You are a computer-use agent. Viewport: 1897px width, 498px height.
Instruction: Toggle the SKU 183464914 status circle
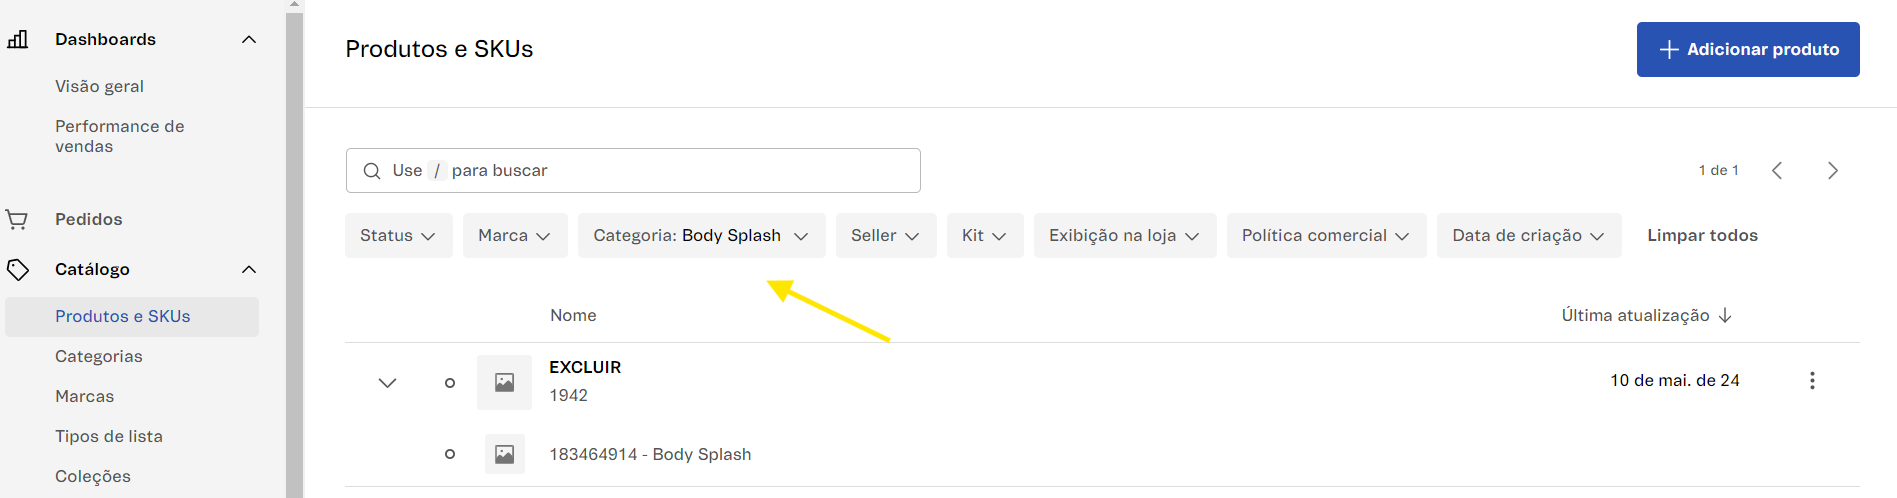pyautogui.click(x=450, y=454)
